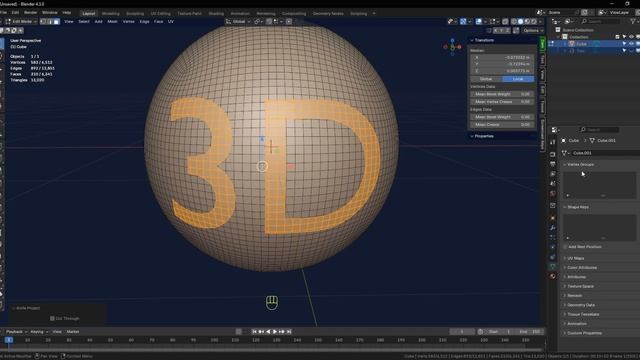Viewport: 640px width, 360px height.
Task: Switch to rendered viewport shading
Action: [x=533, y=21]
